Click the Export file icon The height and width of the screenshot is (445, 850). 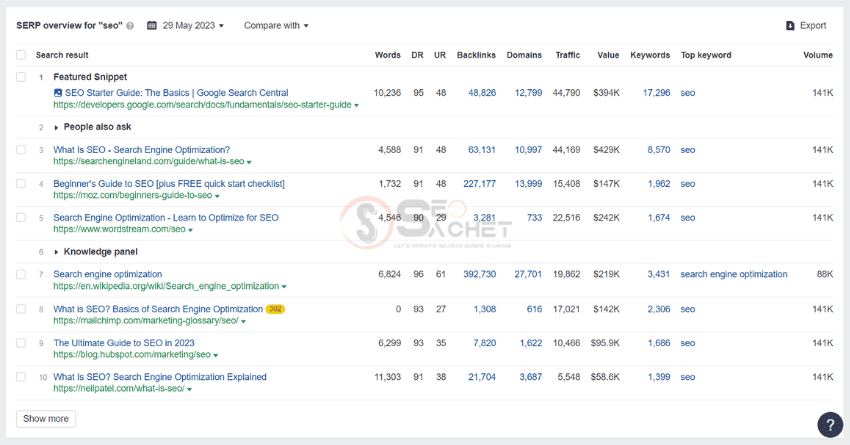click(790, 25)
